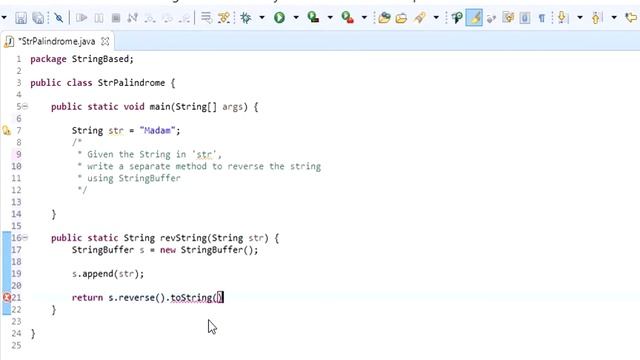Click the Open Type icon
640x360 pixels.
tap(384, 18)
